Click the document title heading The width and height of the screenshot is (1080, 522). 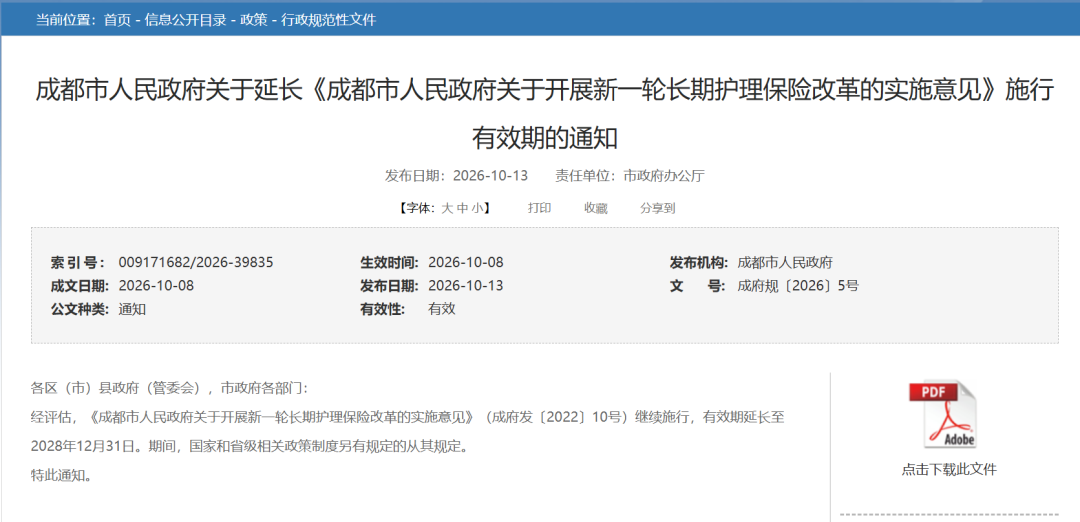(544, 115)
